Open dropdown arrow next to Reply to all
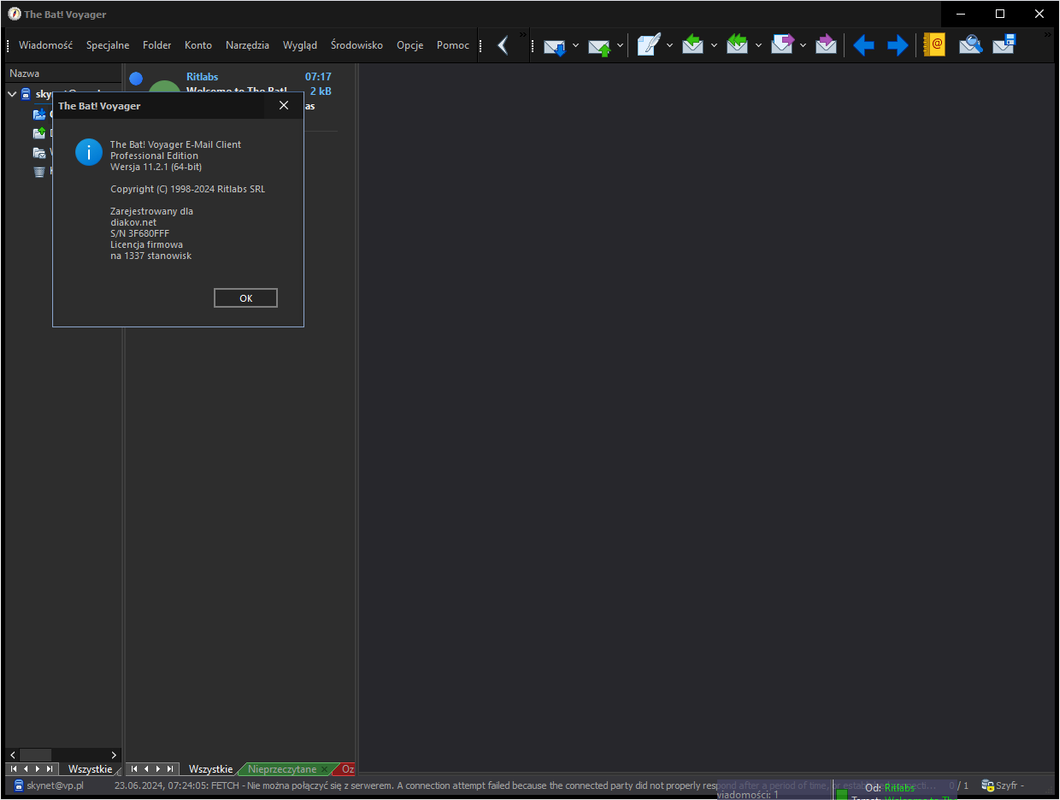Viewport: 1060px width, 800px height. click(758, 45)
